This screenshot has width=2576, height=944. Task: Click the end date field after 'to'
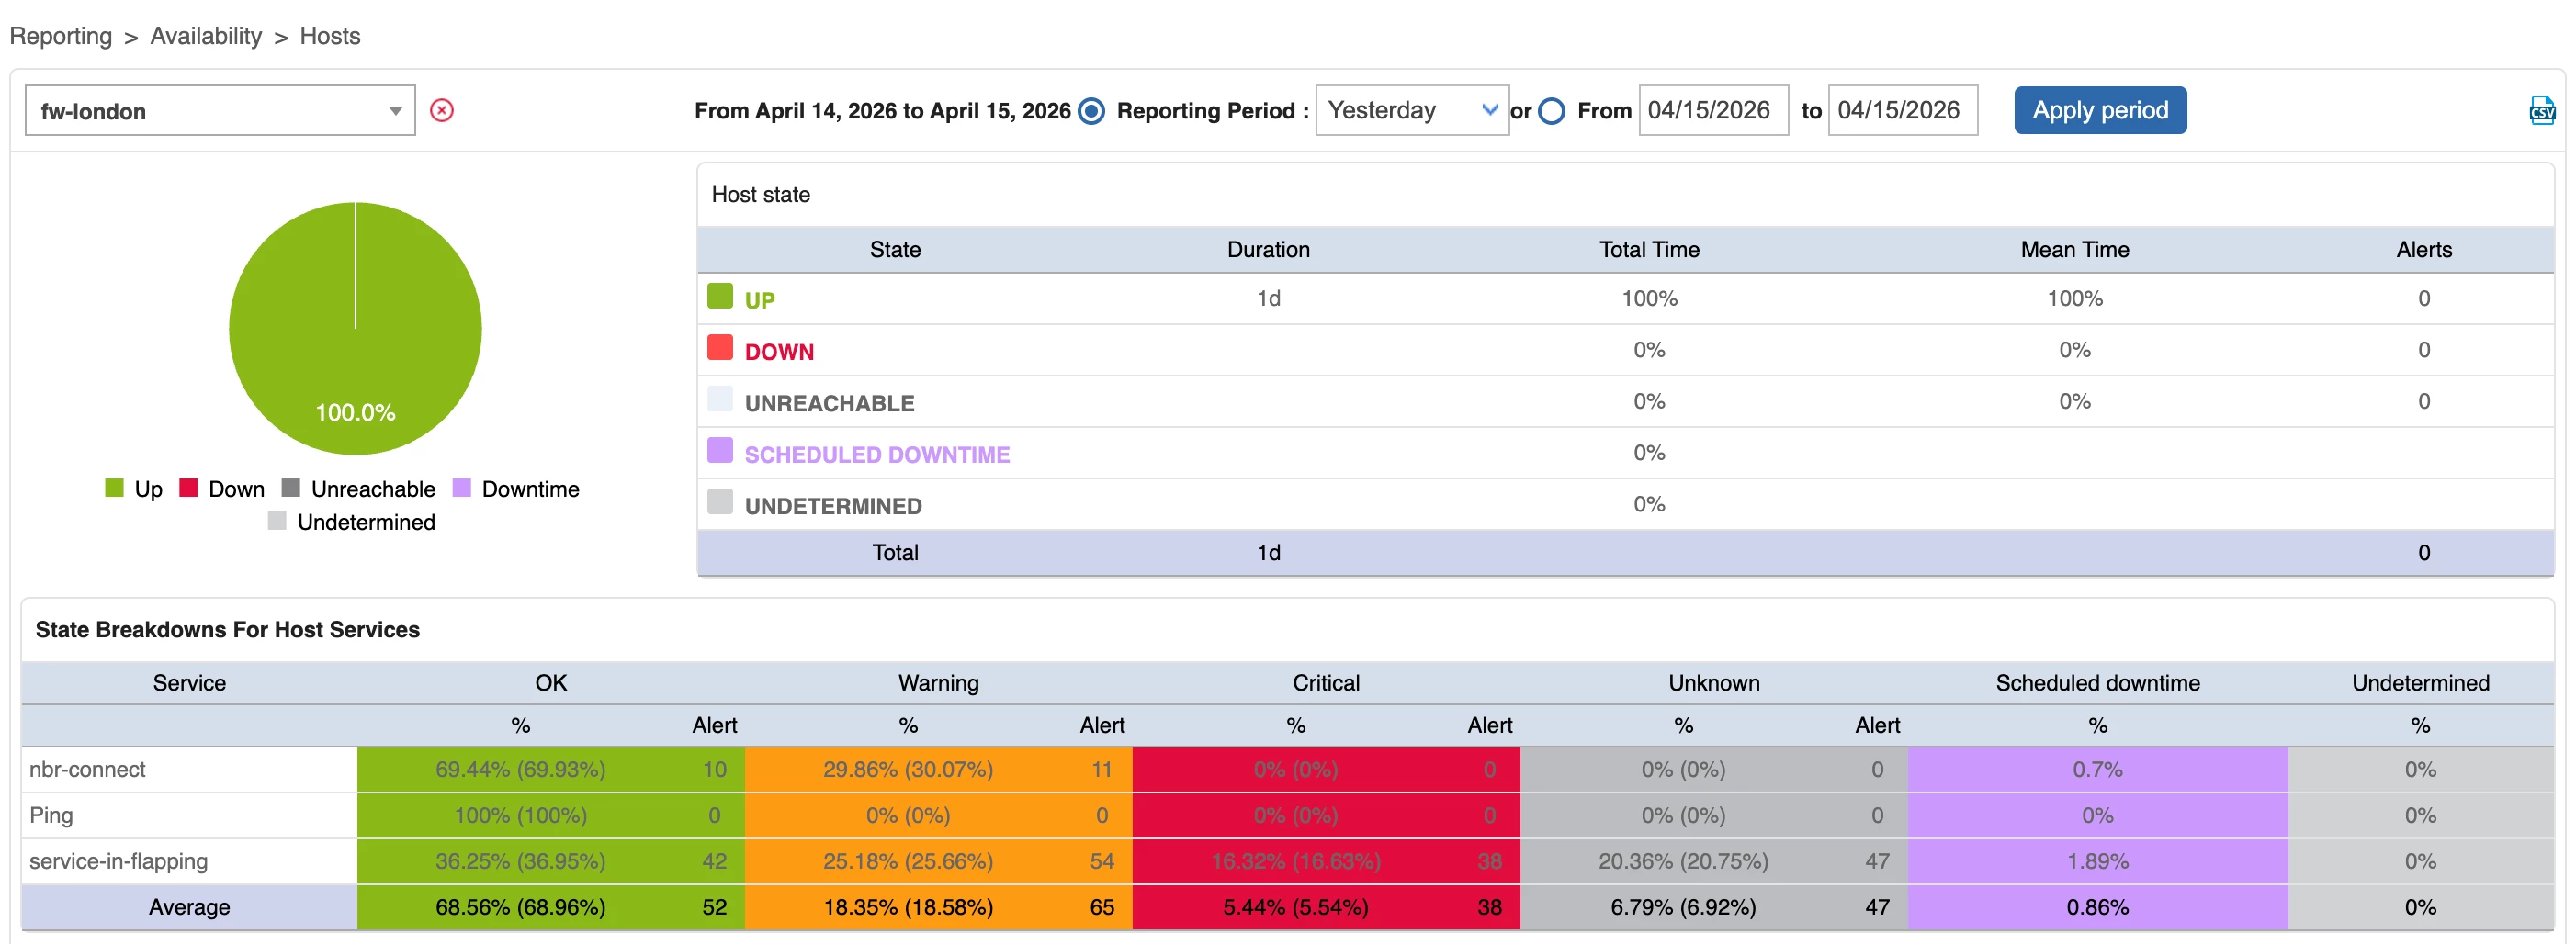pyautogui.click(x=1901, y=111)
